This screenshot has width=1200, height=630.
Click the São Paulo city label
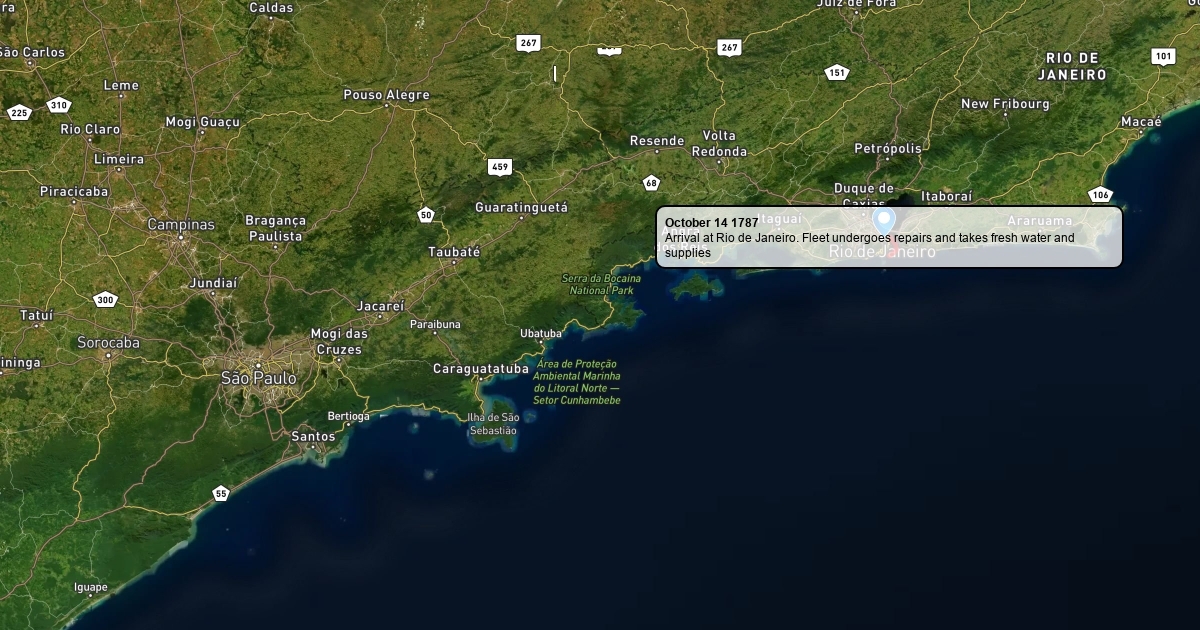point(258,378)
